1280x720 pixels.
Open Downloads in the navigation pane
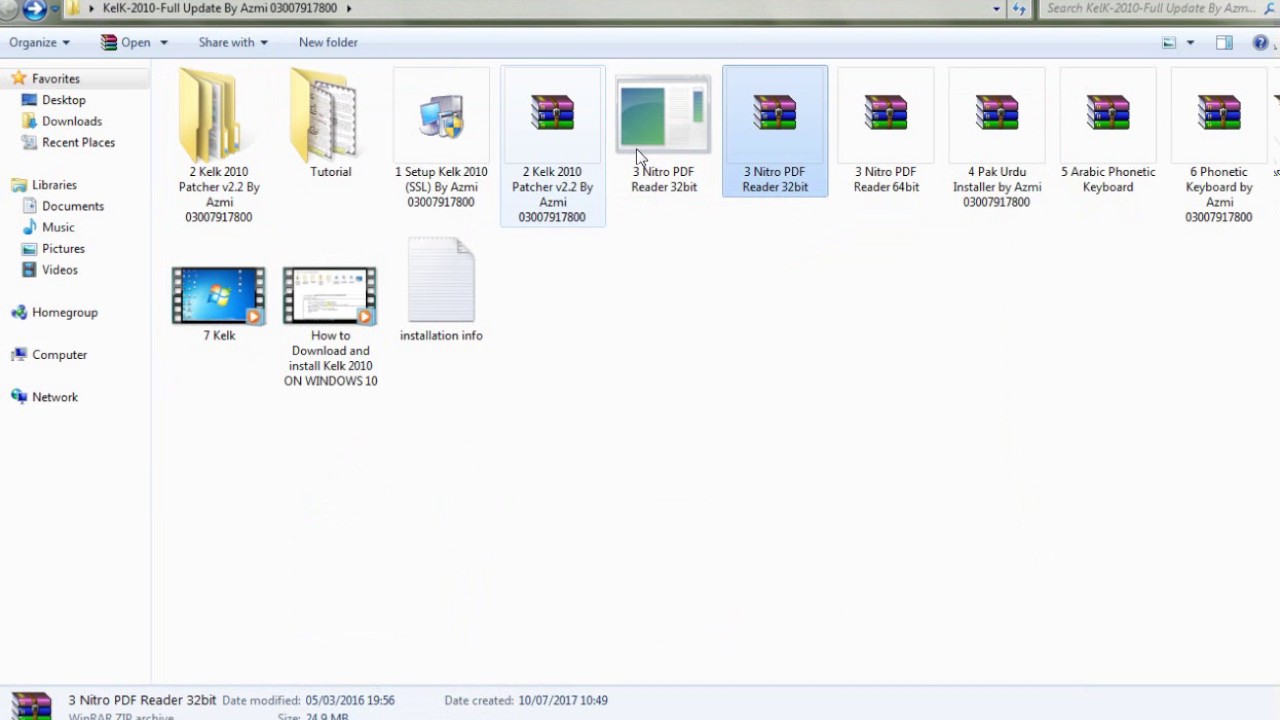tap(71, 121)
